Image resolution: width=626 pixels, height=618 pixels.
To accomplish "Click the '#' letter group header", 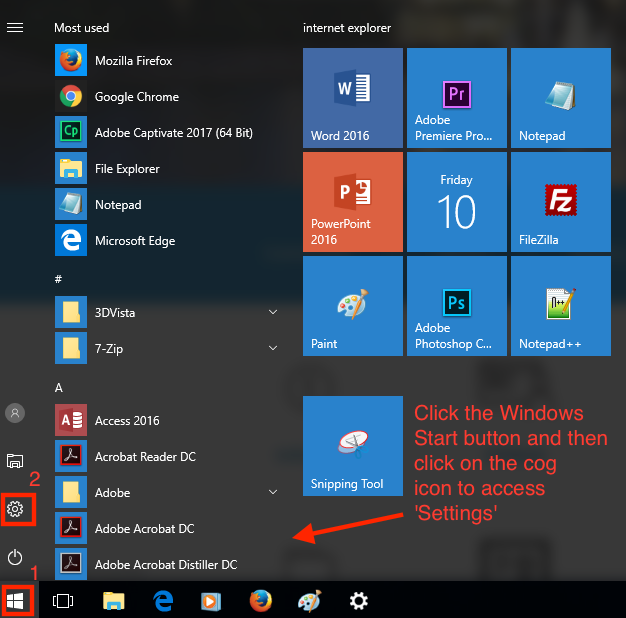I will tap(58, 279).
